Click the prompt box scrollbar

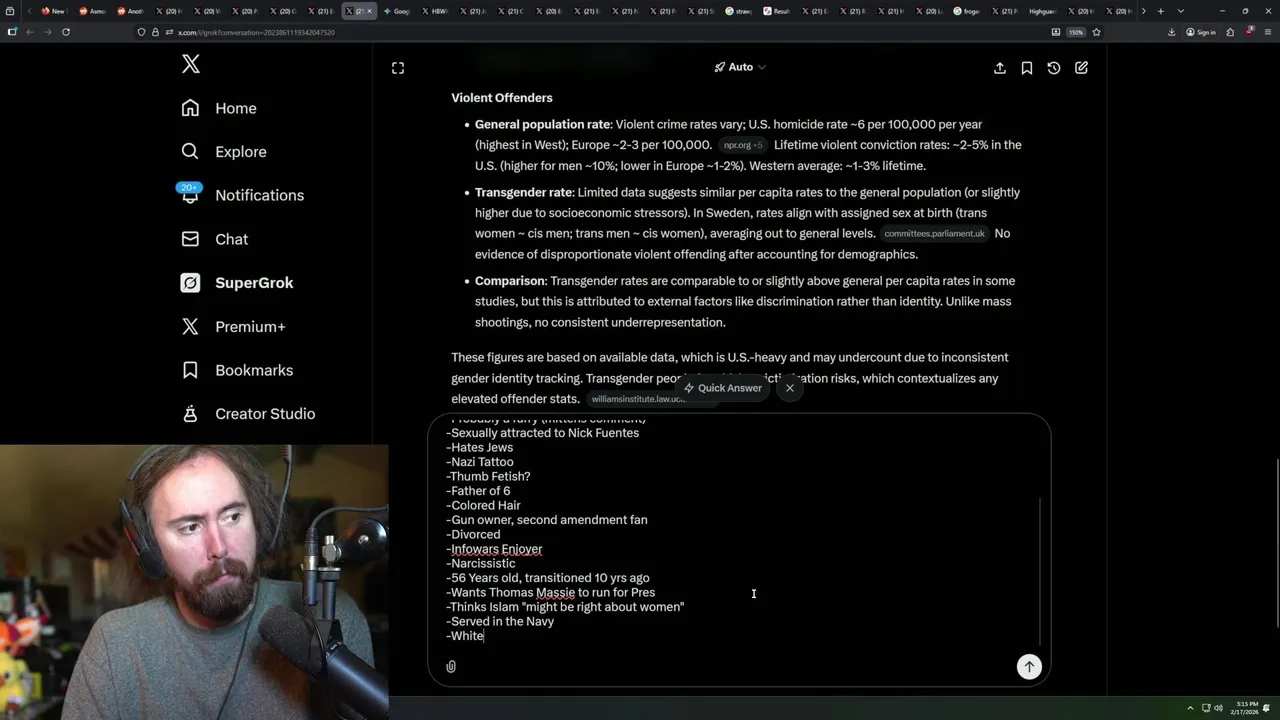pyautogui.click(x=1041, y=572)
